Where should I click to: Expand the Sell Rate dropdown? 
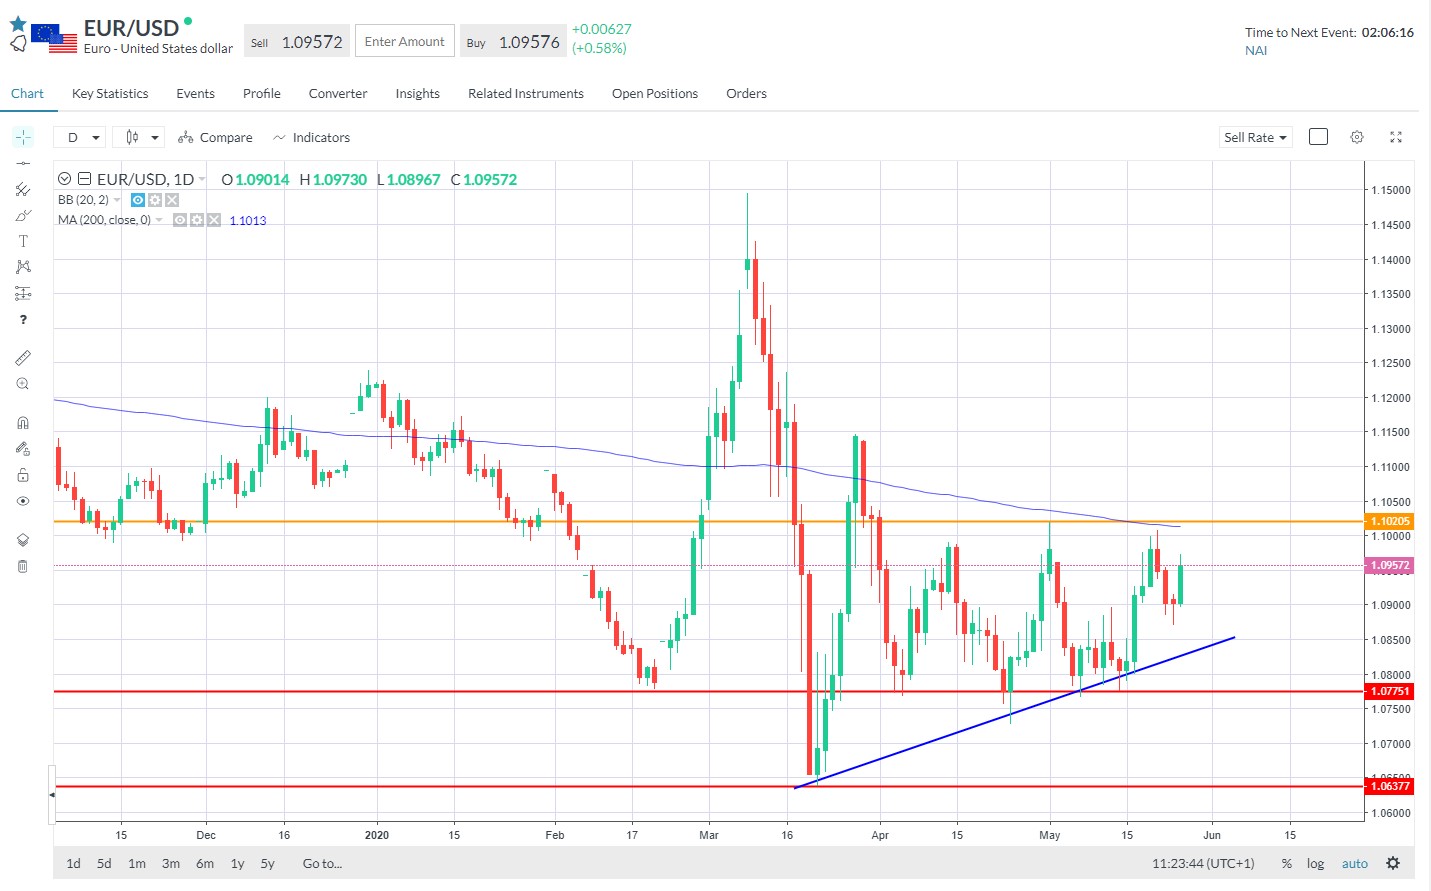1255,137
